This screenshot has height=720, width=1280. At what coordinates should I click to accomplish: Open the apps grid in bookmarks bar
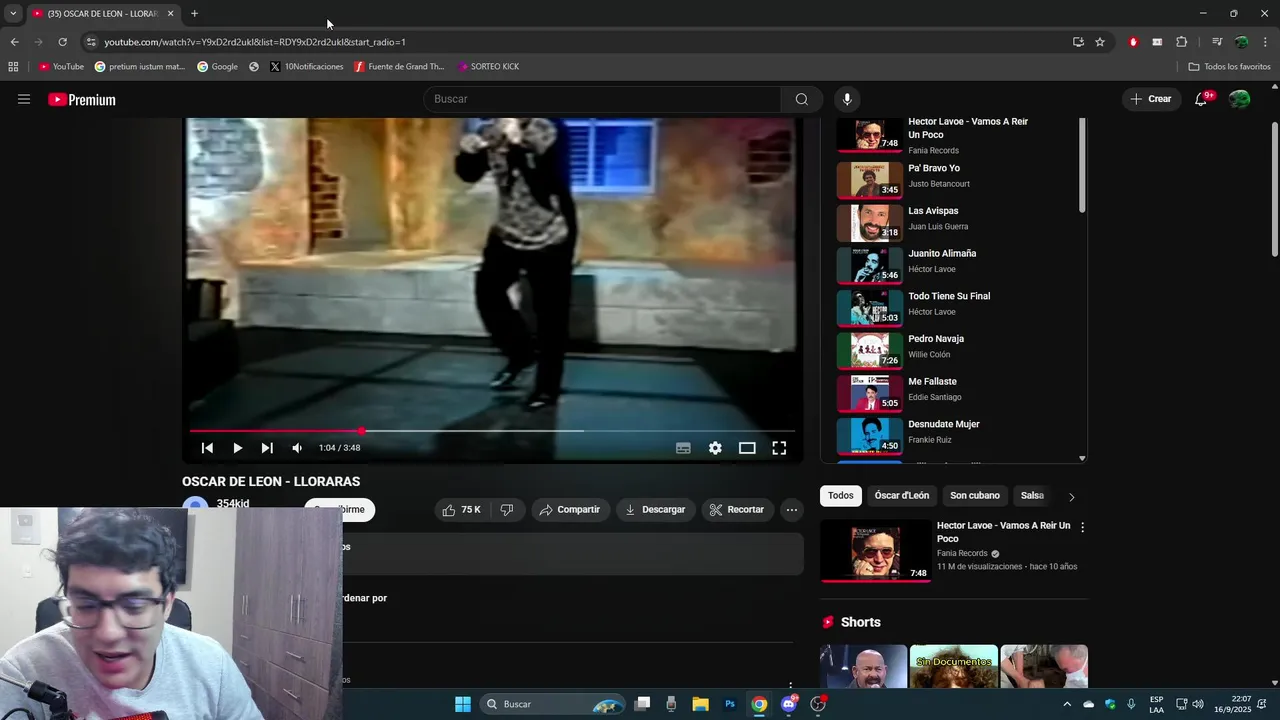point(13,67)
